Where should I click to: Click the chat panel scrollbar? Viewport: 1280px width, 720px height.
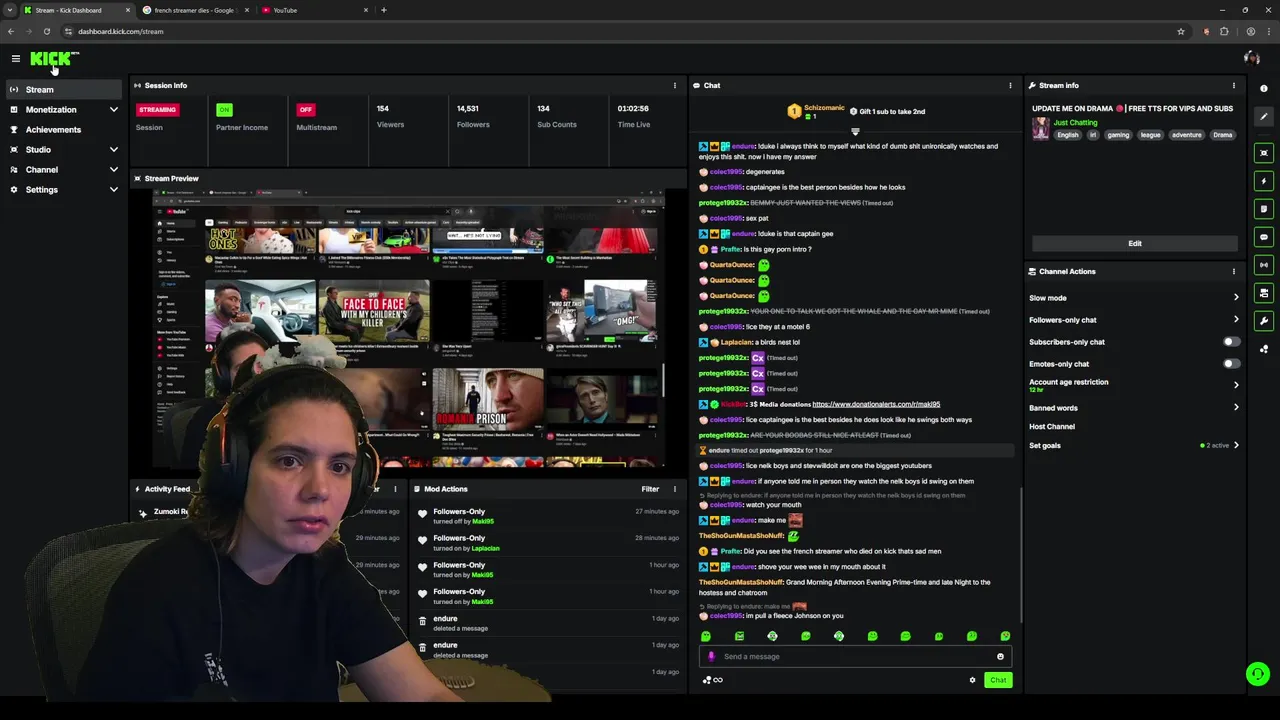[x=1021, y=555]
